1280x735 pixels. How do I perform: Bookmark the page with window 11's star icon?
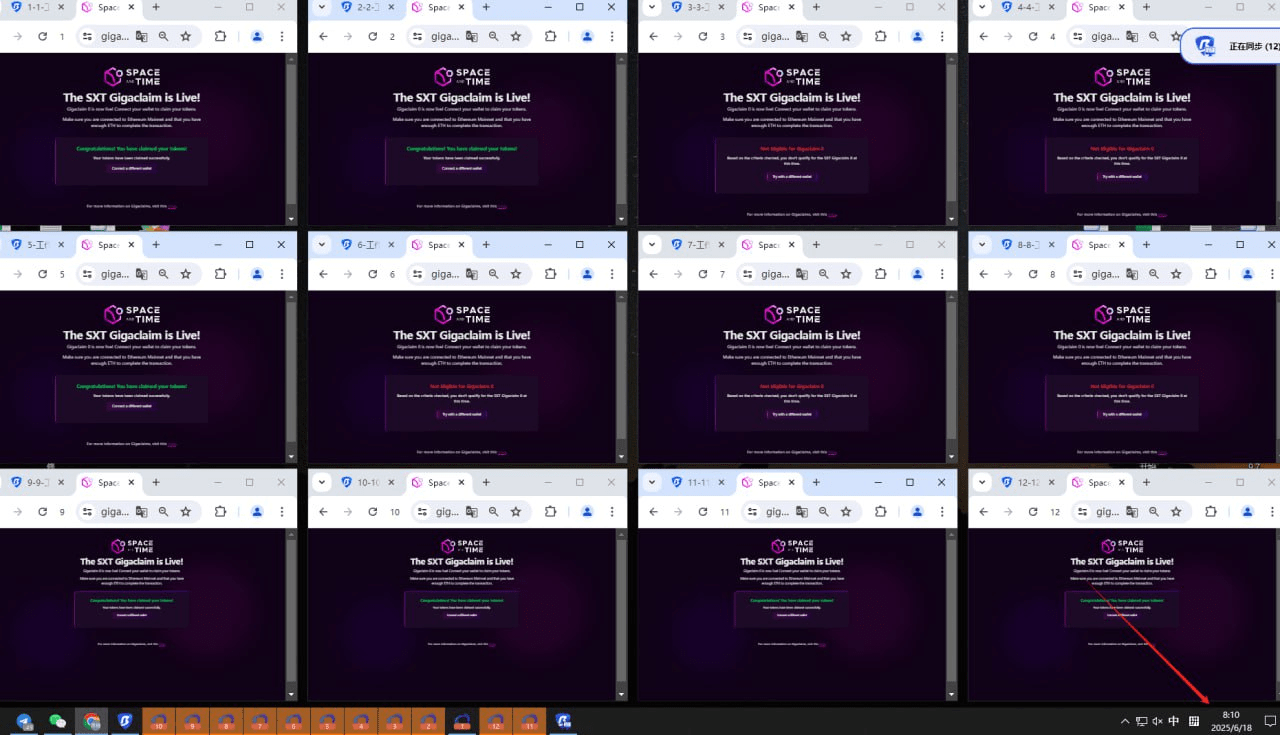[x=846, y=512]
